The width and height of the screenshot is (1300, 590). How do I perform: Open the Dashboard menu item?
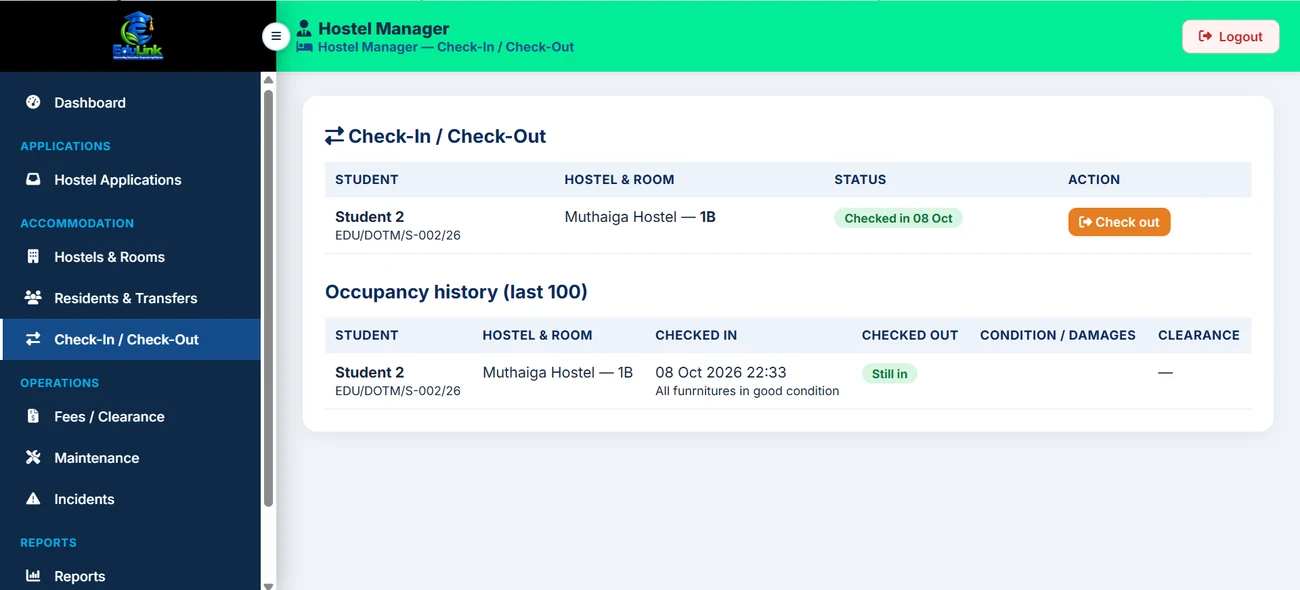[130, 102]
